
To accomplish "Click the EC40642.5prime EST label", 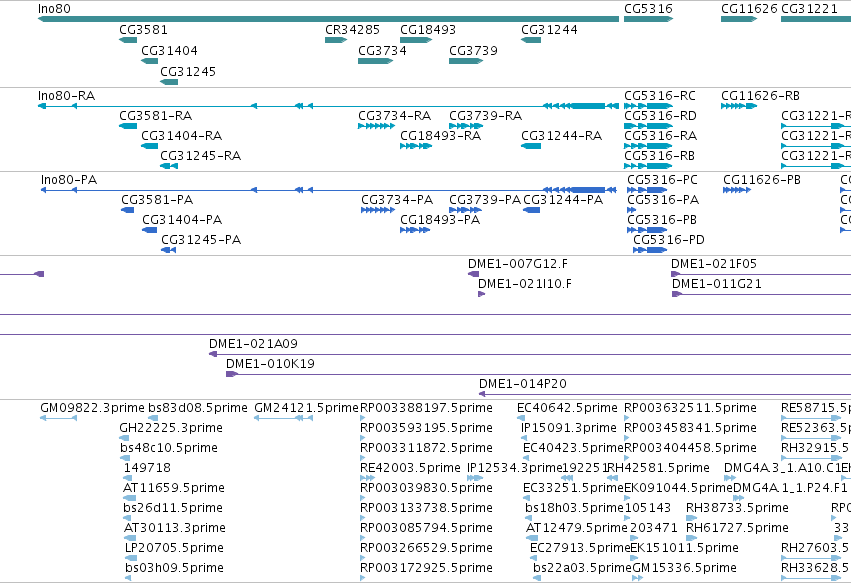I will coord(567,408).
